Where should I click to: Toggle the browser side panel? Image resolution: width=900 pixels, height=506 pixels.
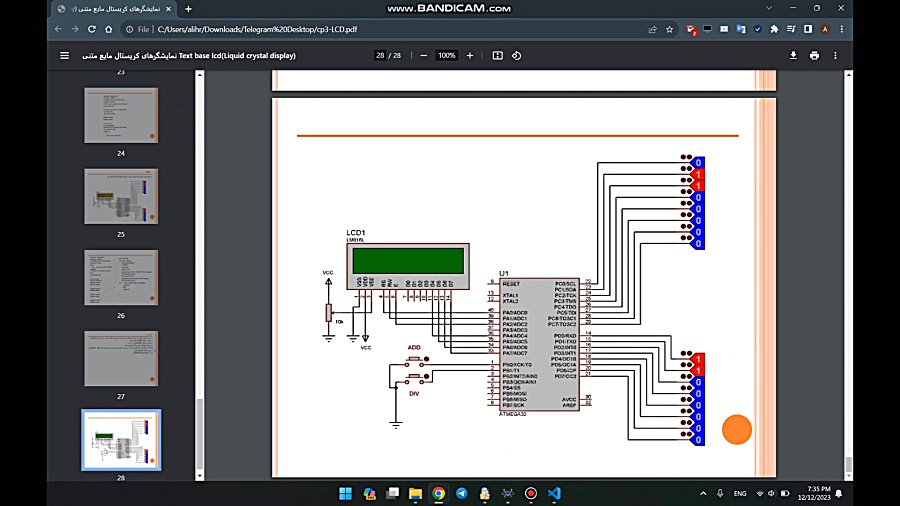808,29
